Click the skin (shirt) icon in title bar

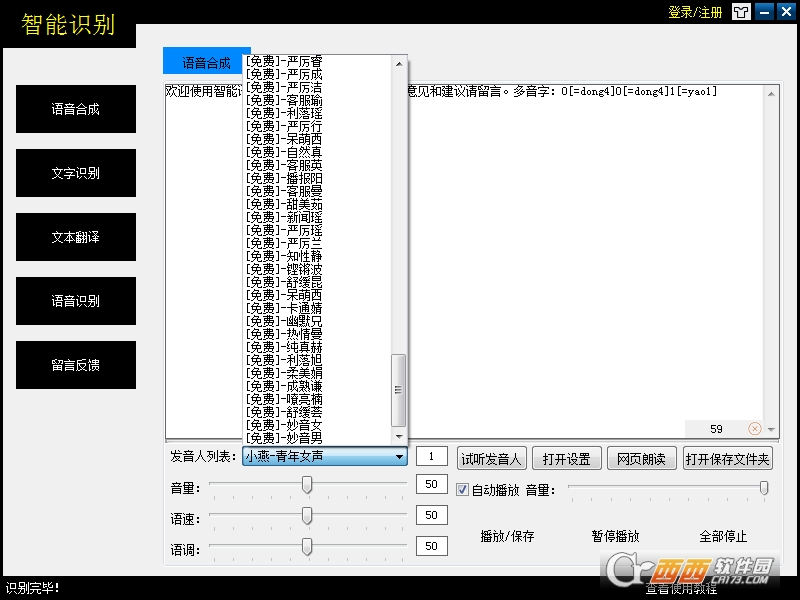tap(741, 12)
